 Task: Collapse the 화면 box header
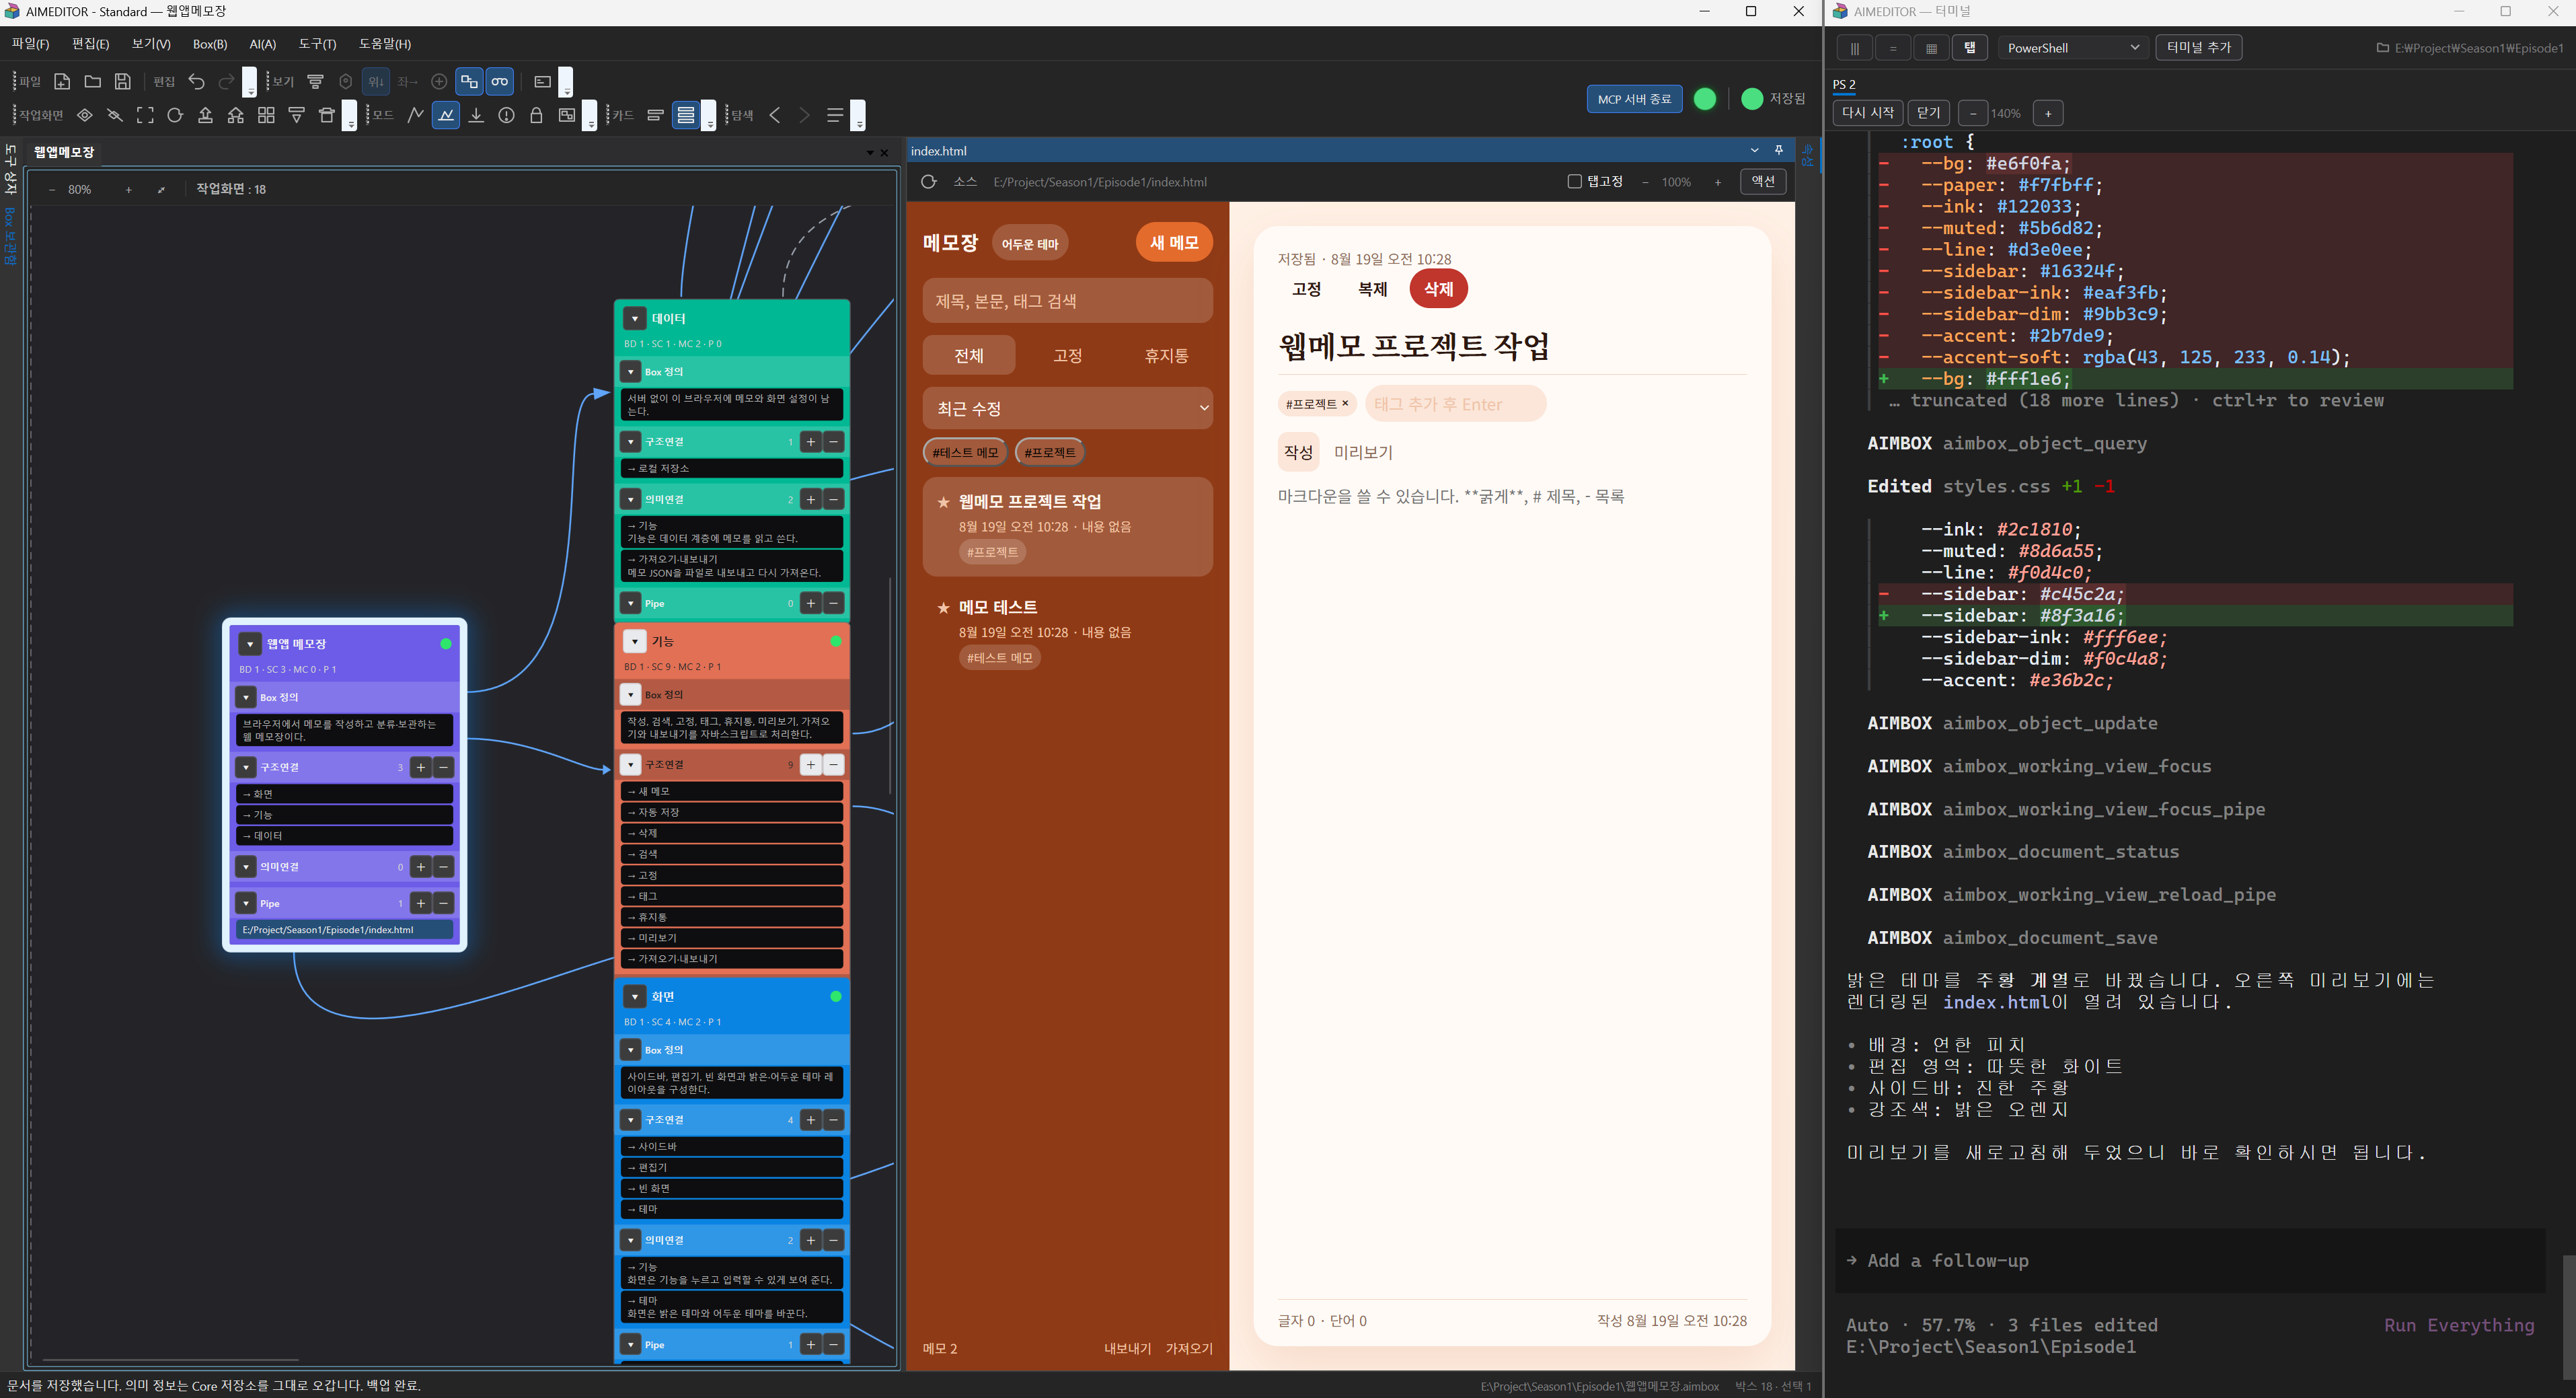click(x=635, y=997)
